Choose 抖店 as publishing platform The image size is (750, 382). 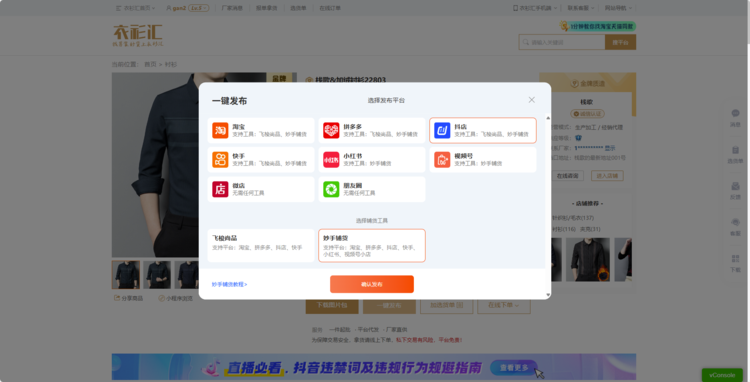pos(483,130)
